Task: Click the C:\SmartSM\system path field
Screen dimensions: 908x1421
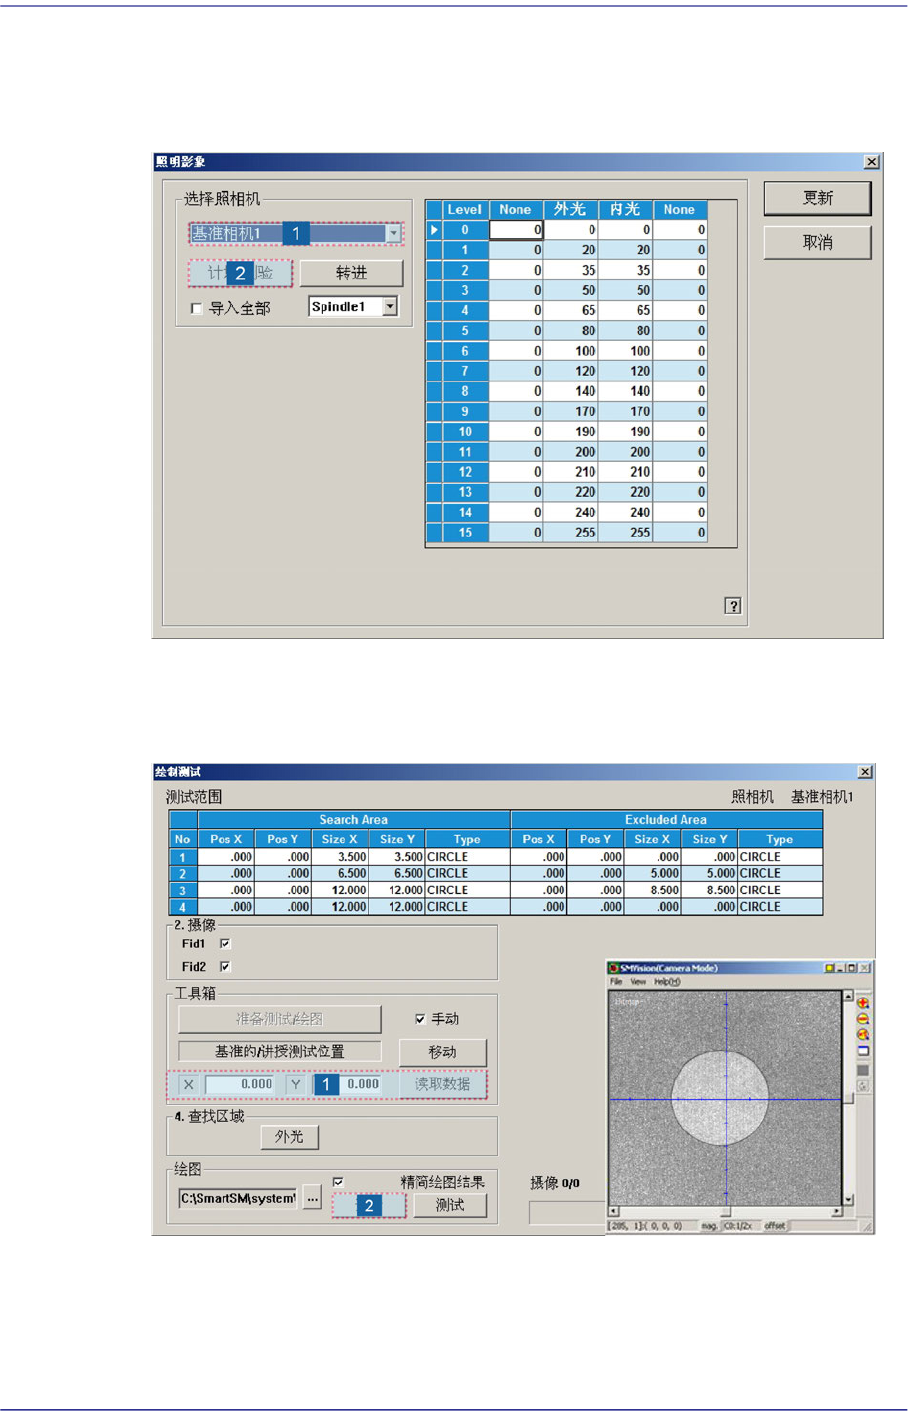Action: tap(238, 1198)
